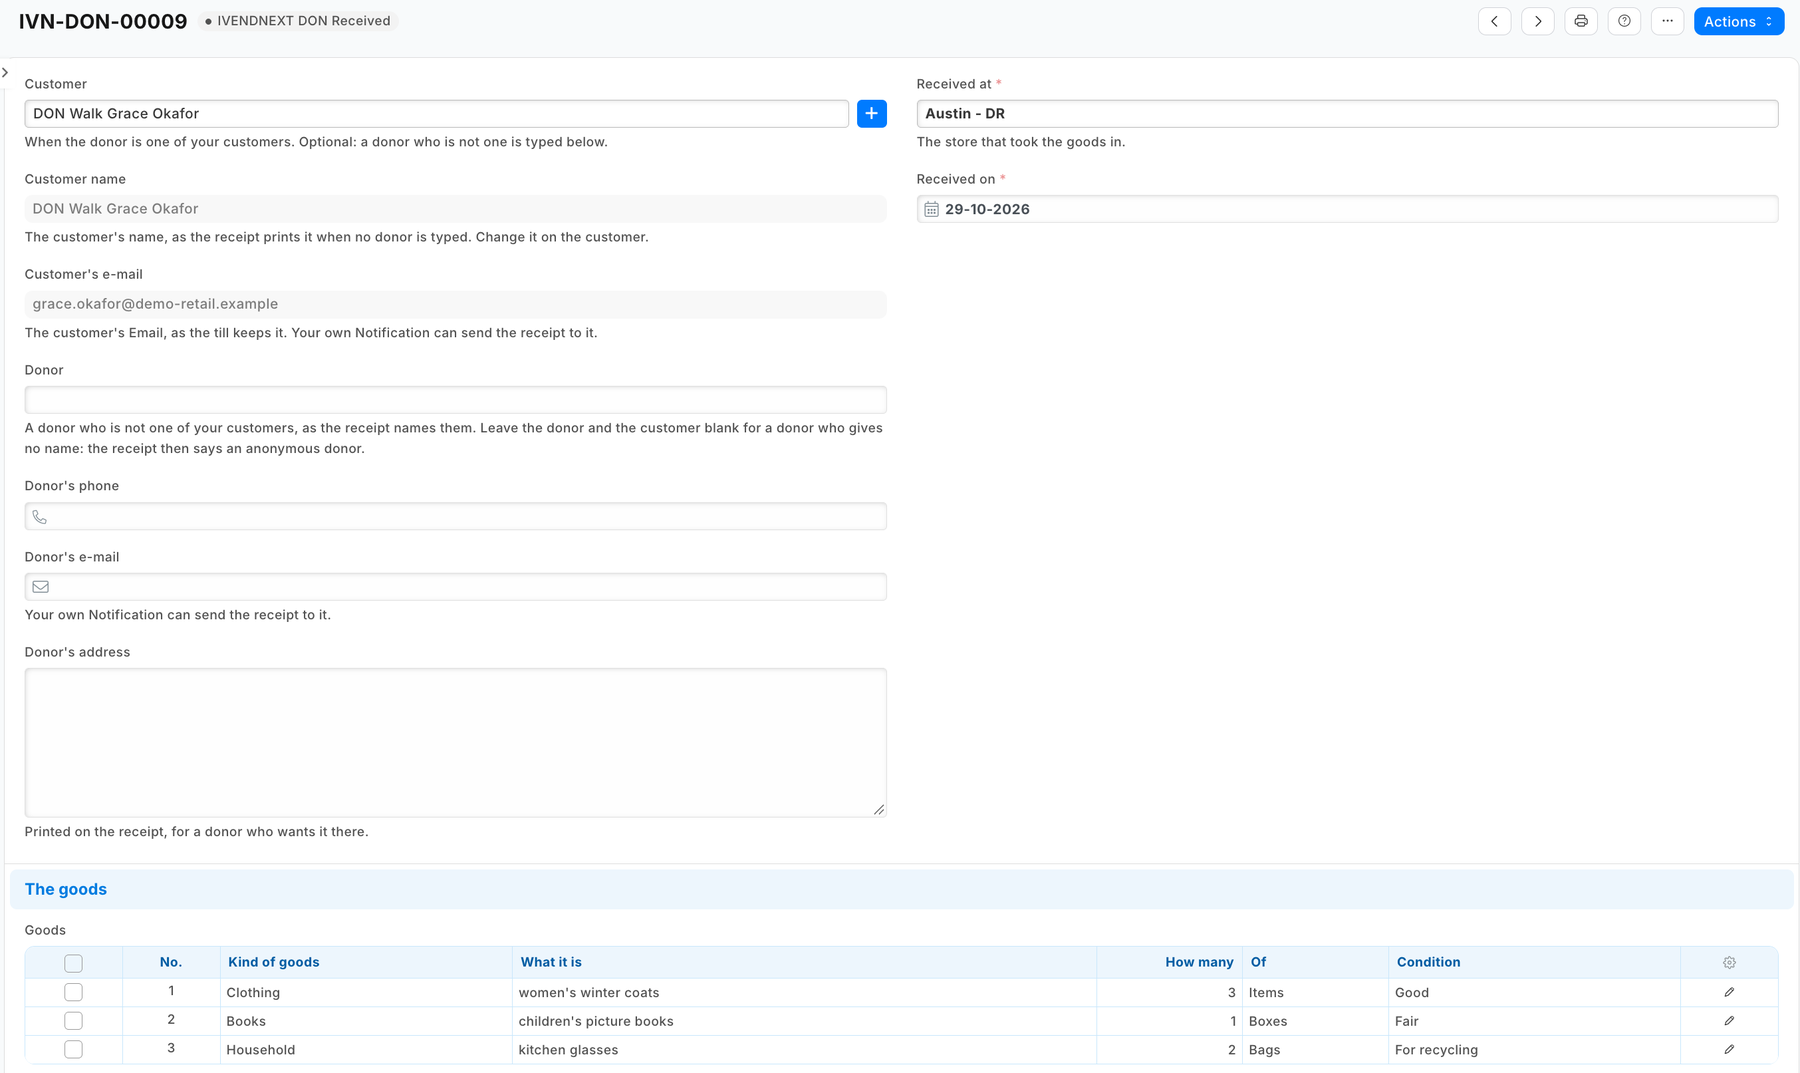Open the Received at store field
The image size is (1800, 1073).
(1347, 114)
